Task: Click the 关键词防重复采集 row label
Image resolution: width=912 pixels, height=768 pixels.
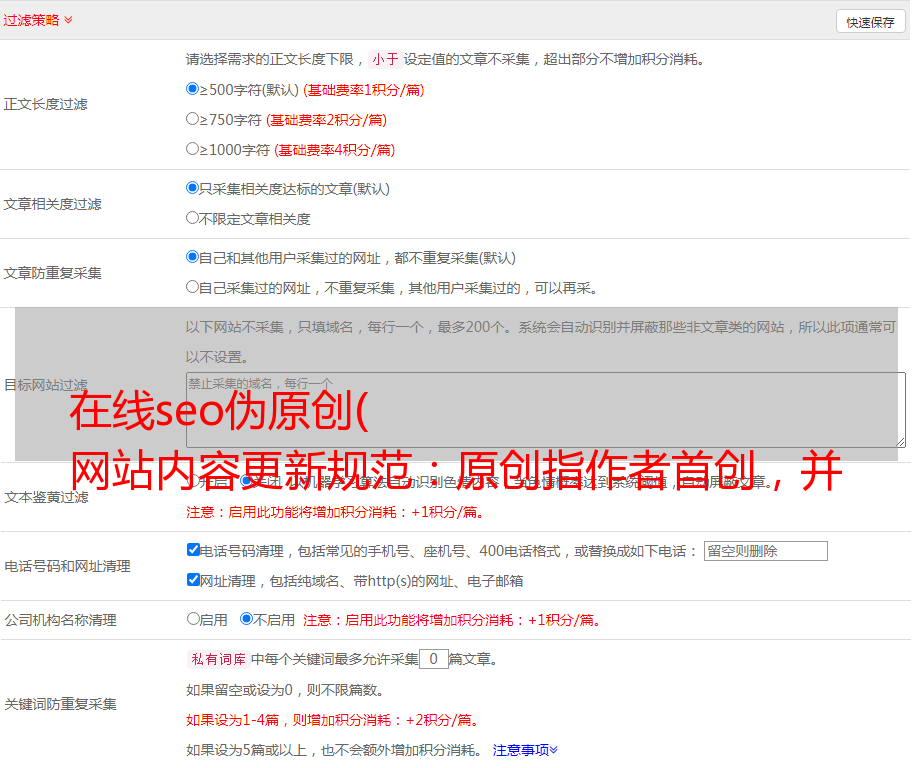Action: [60, 704]
